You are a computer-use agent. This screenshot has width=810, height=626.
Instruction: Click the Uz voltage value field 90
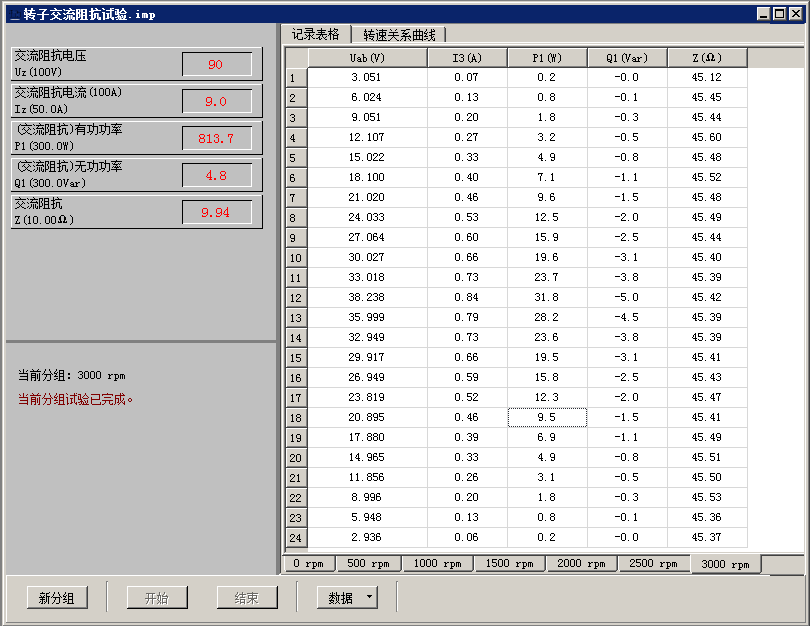coord(216,65)
